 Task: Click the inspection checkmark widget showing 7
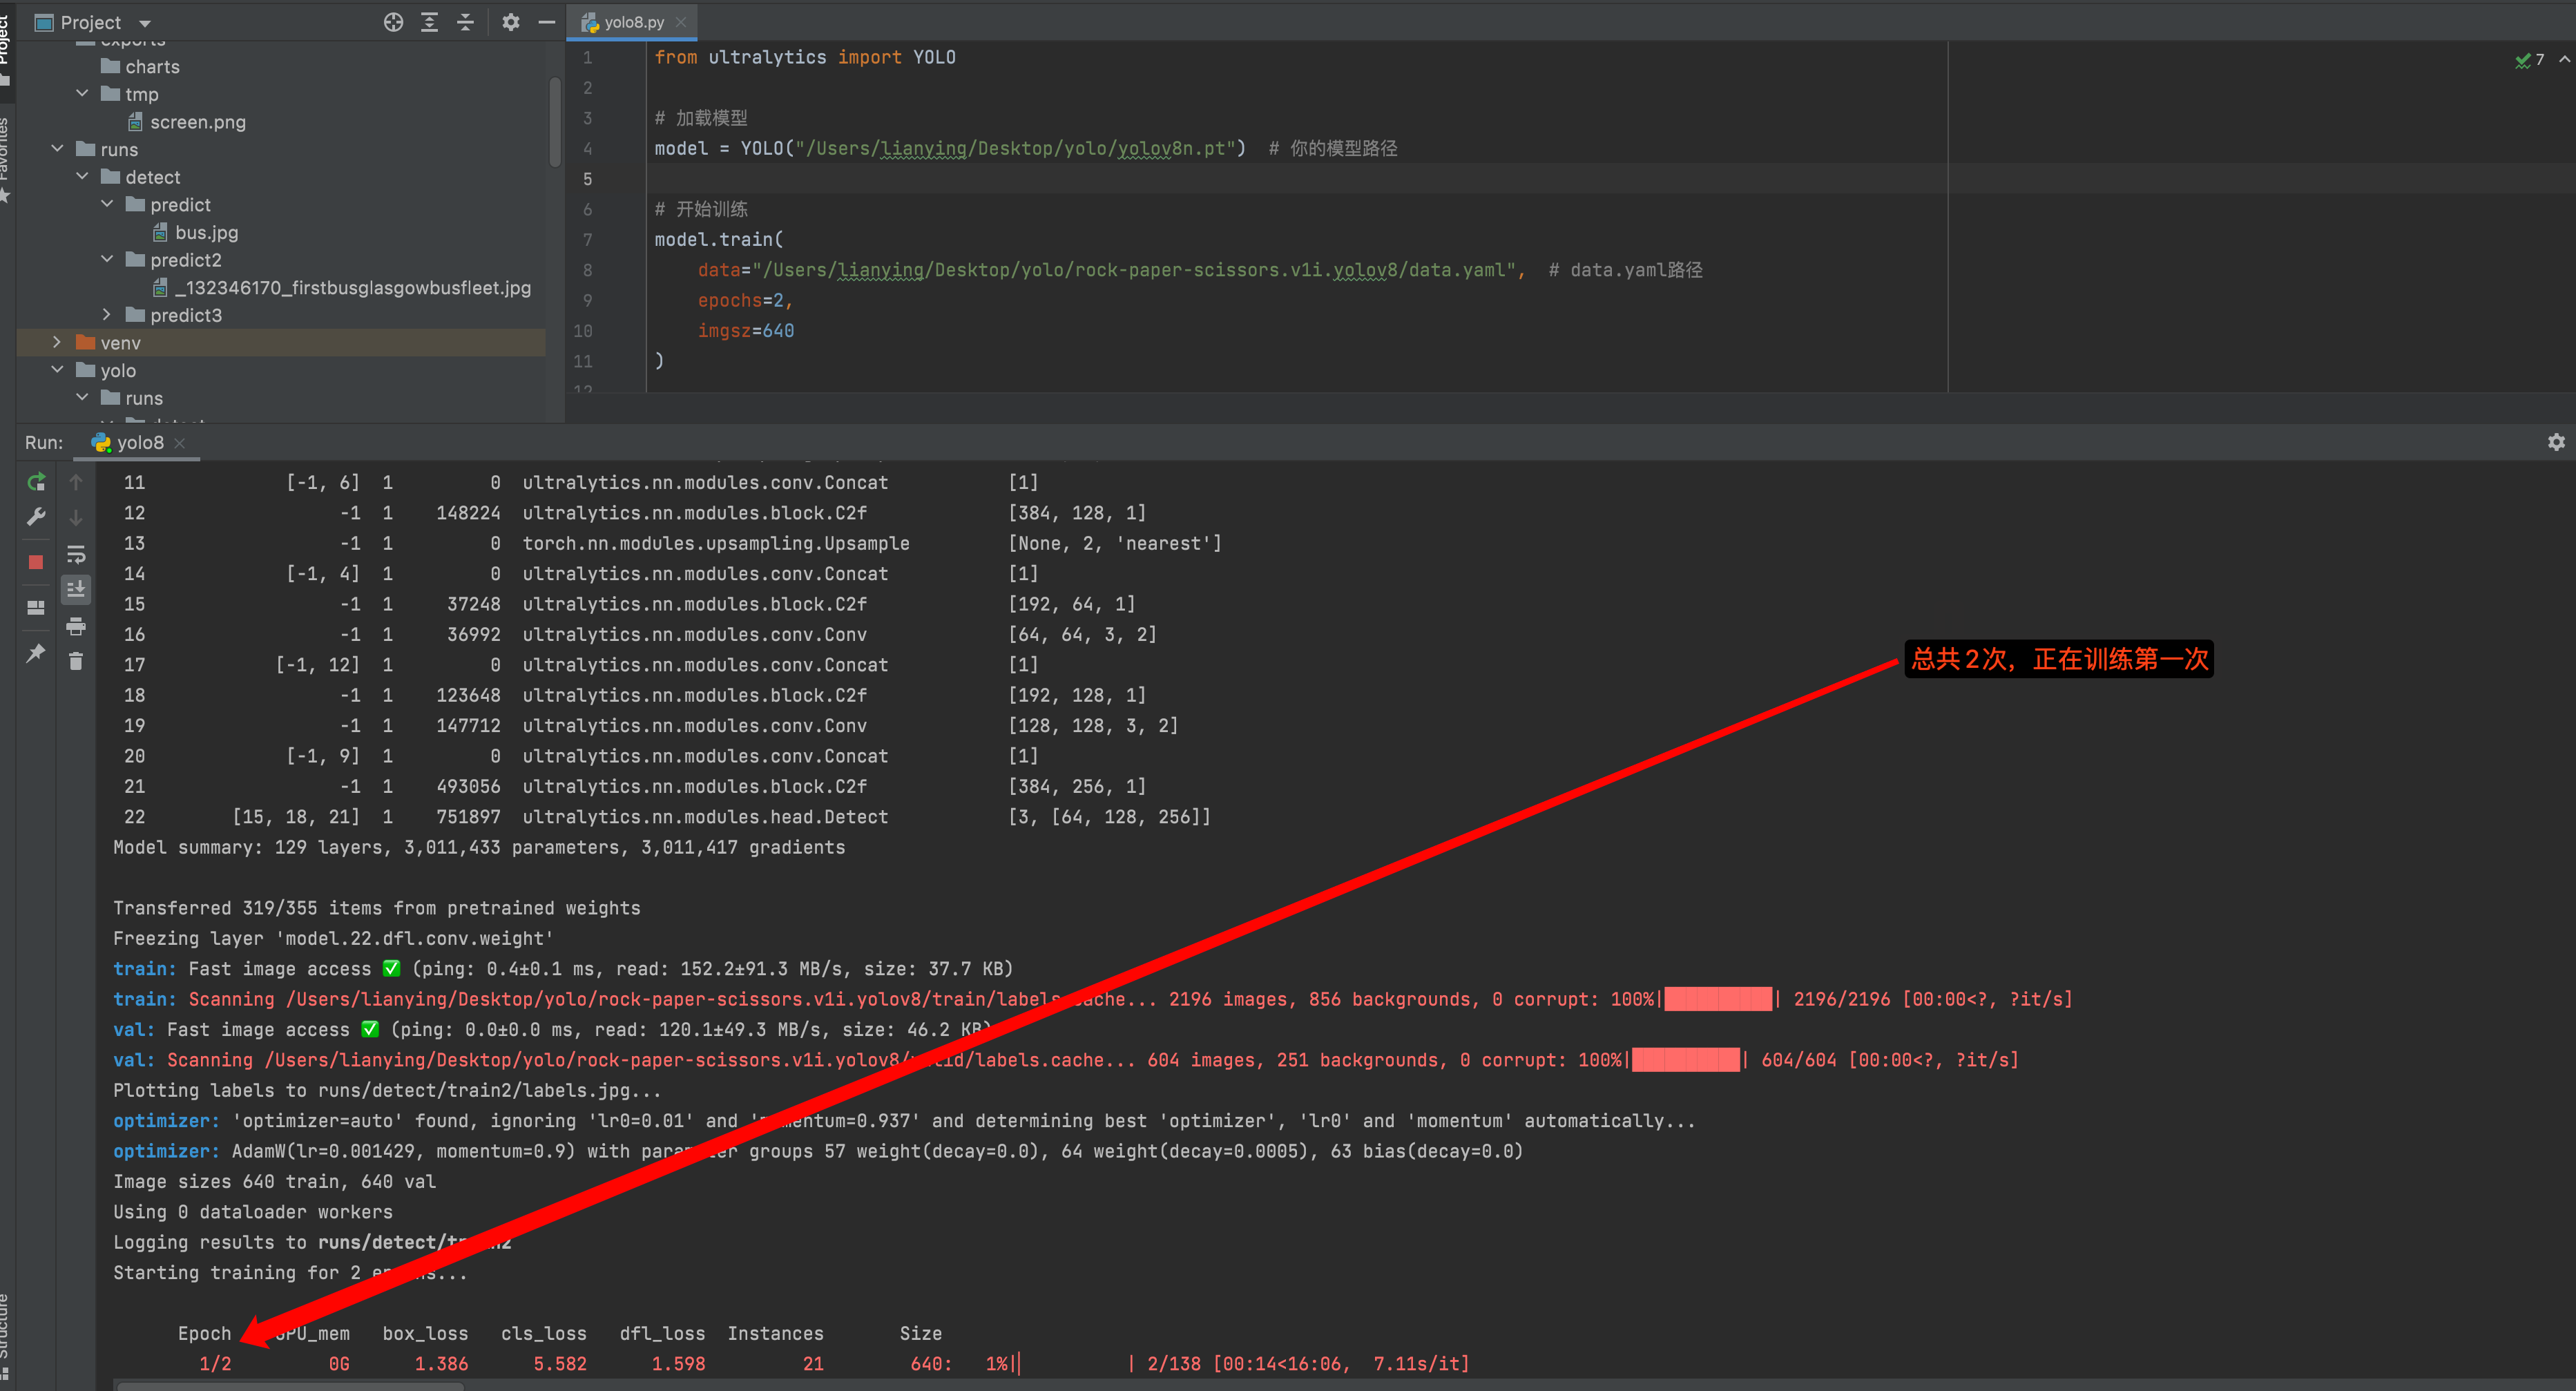pyautogui.click(x=2529, y=60)
